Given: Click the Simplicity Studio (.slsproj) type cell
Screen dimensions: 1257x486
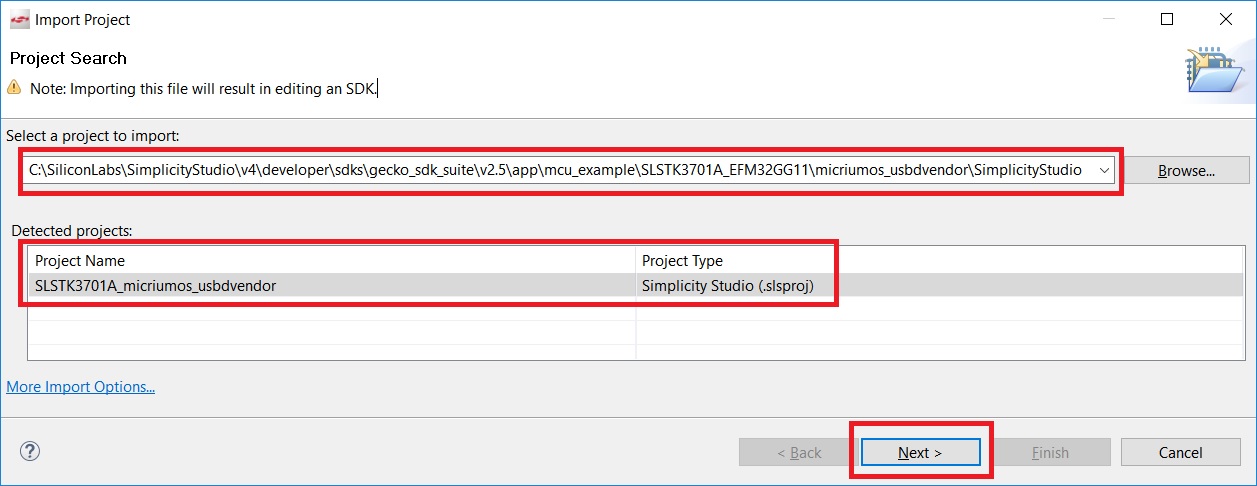Looking at the screenshot, I should coord(728,285).
